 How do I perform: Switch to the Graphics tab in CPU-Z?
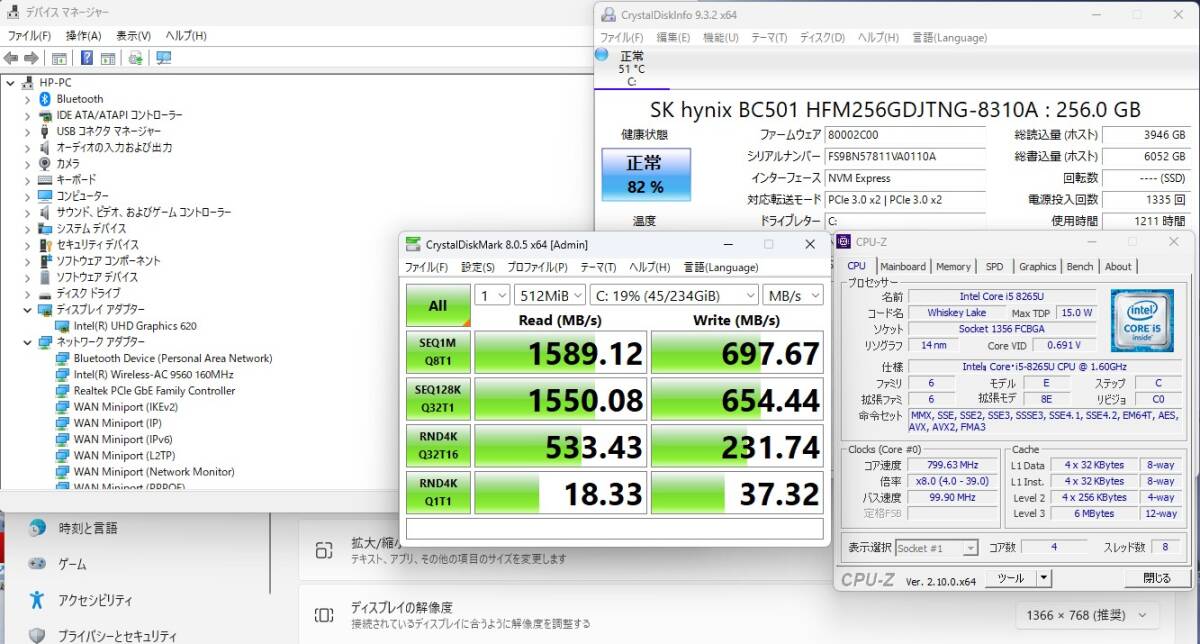pyautogui.click(x=1037, y=266)
